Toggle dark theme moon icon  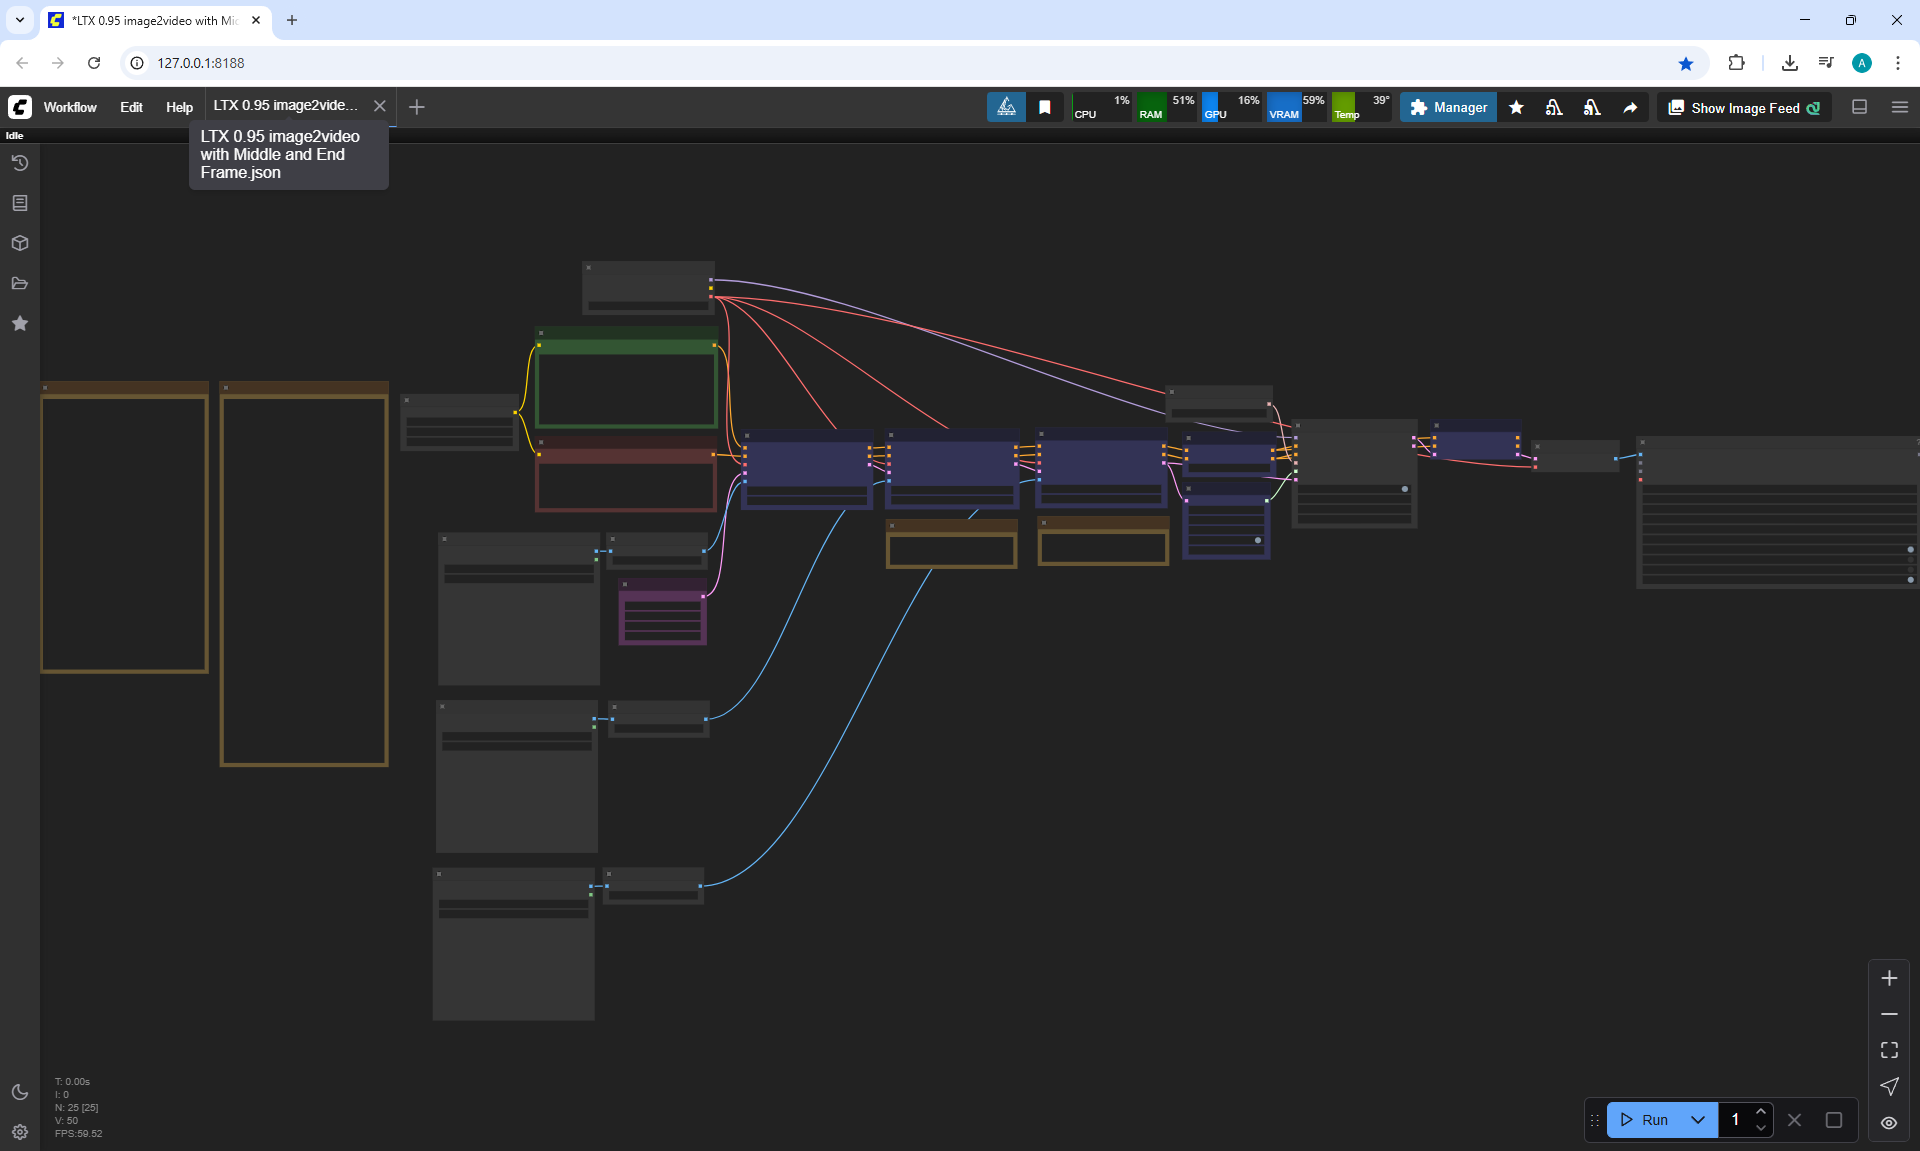tap(20, 1092)
